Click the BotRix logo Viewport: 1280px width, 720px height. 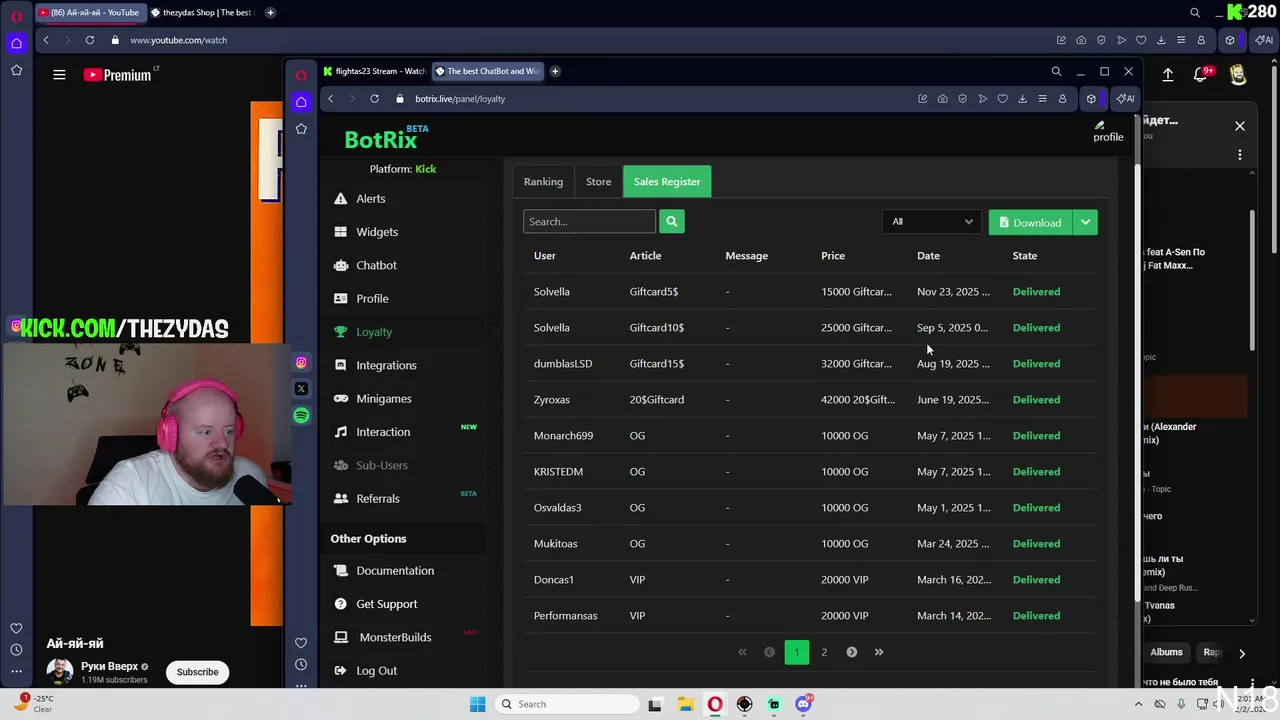point(385,138)
